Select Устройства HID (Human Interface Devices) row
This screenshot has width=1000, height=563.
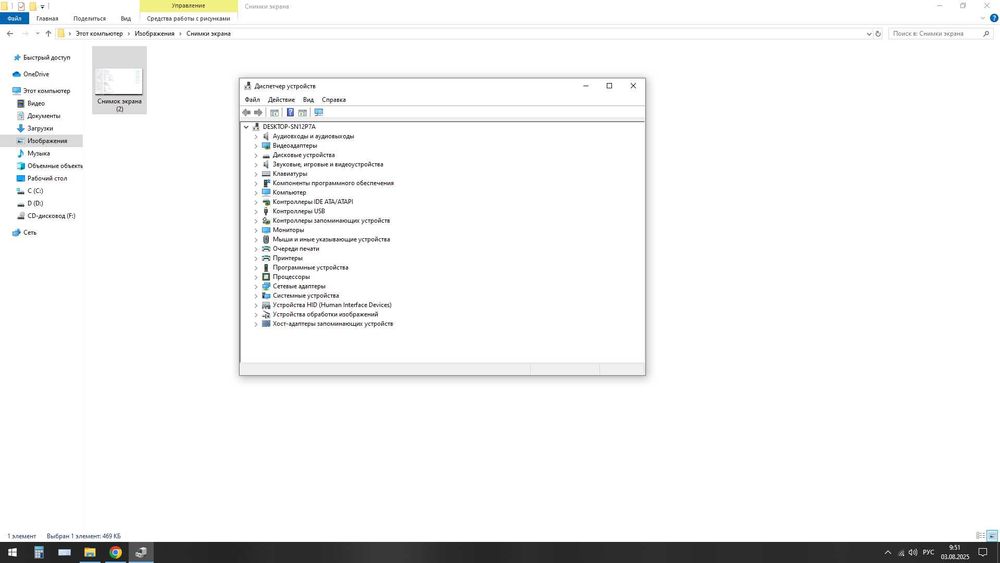point(327,305)
